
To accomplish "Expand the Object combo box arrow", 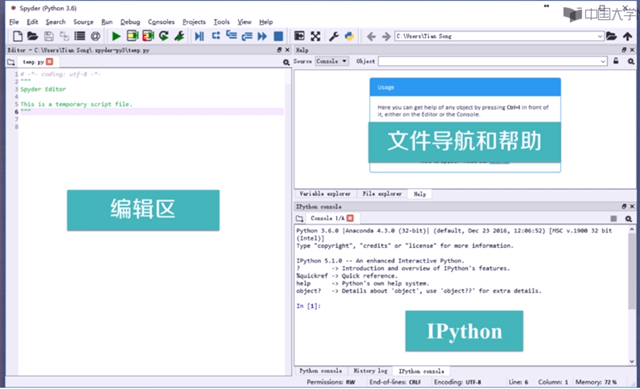I will point(603,61).
